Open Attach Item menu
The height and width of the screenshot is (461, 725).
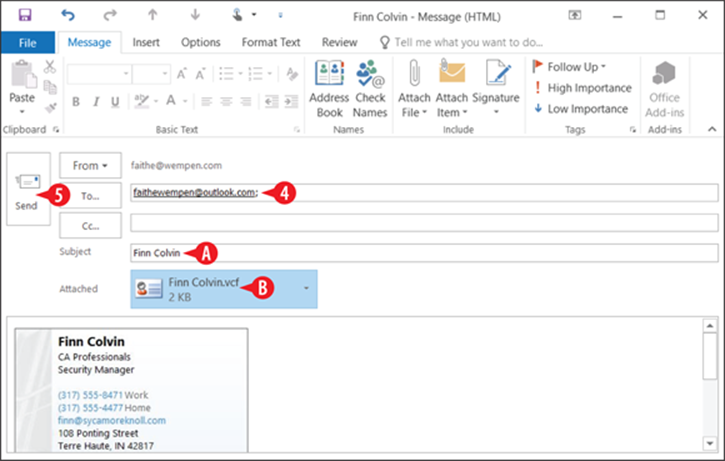point(452,89)
